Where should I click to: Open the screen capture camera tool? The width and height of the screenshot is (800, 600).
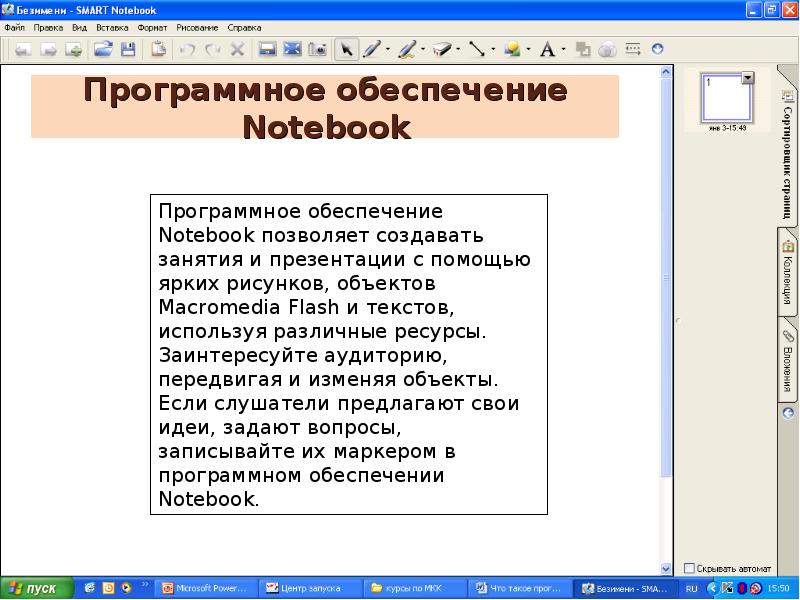point(317,48)
